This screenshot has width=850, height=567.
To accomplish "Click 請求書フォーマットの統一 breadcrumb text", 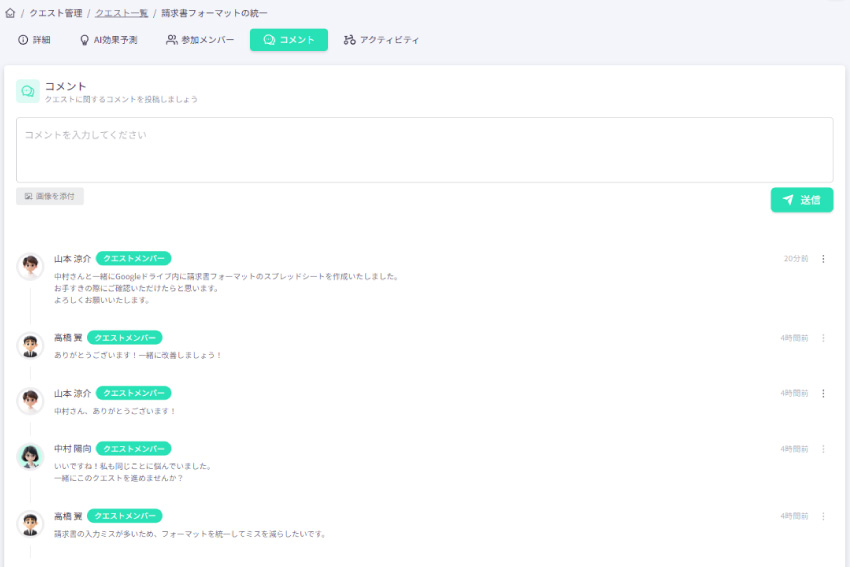I will [x=214, y=13].
